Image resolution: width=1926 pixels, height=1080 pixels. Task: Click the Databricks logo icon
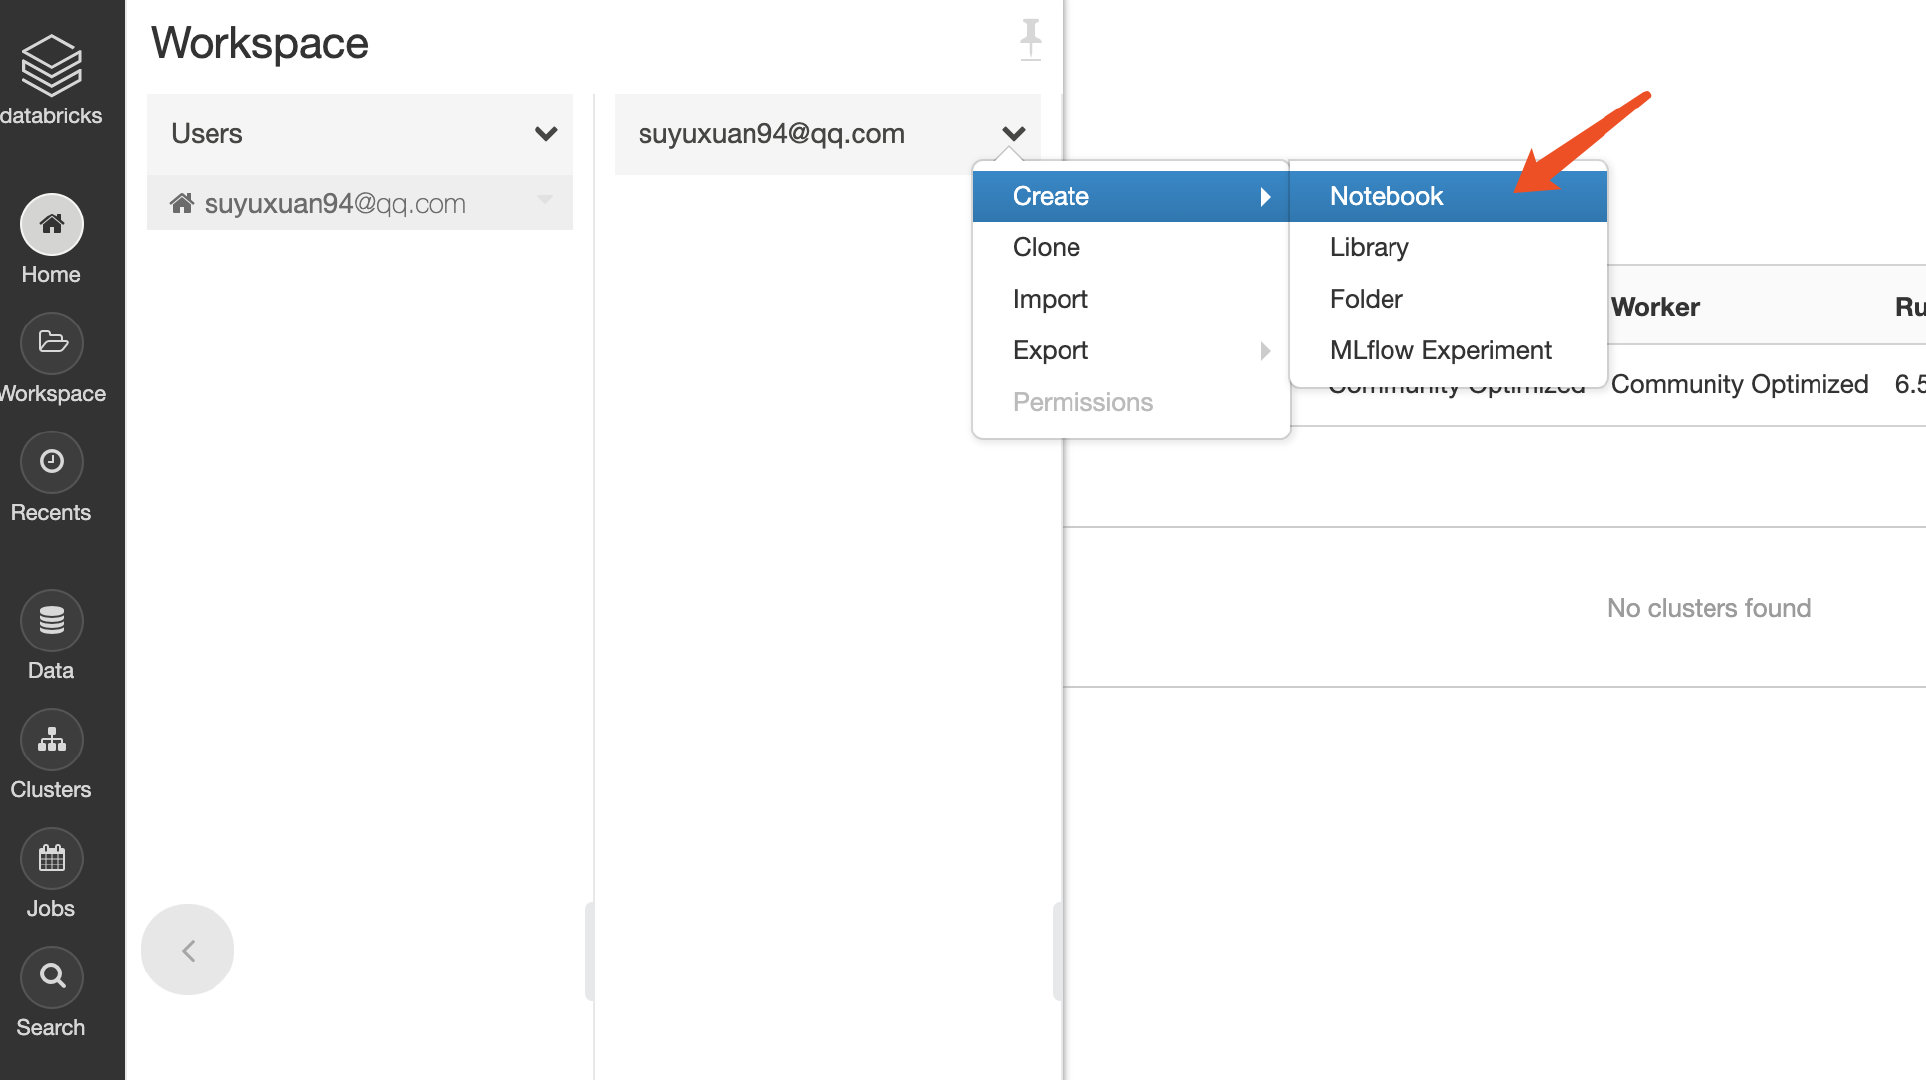pos(51,66)
